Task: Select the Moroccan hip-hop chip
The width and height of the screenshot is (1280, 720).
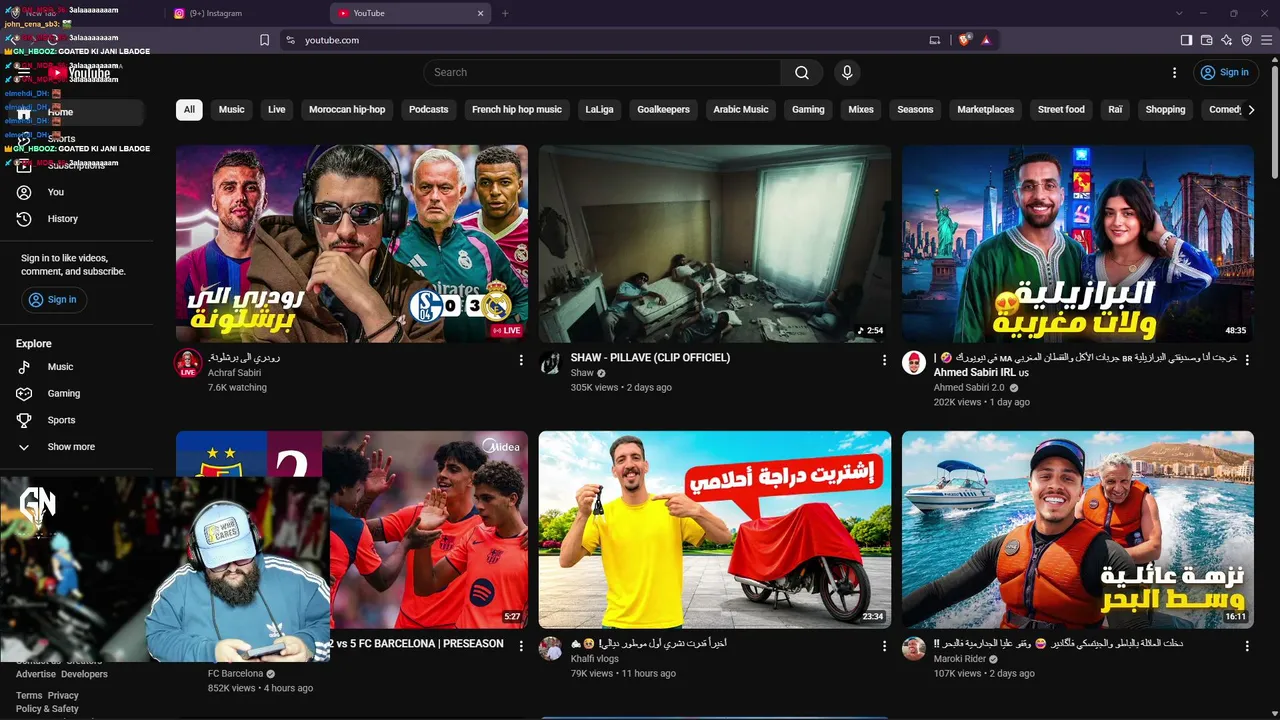Action: click(x=347, y=110)
